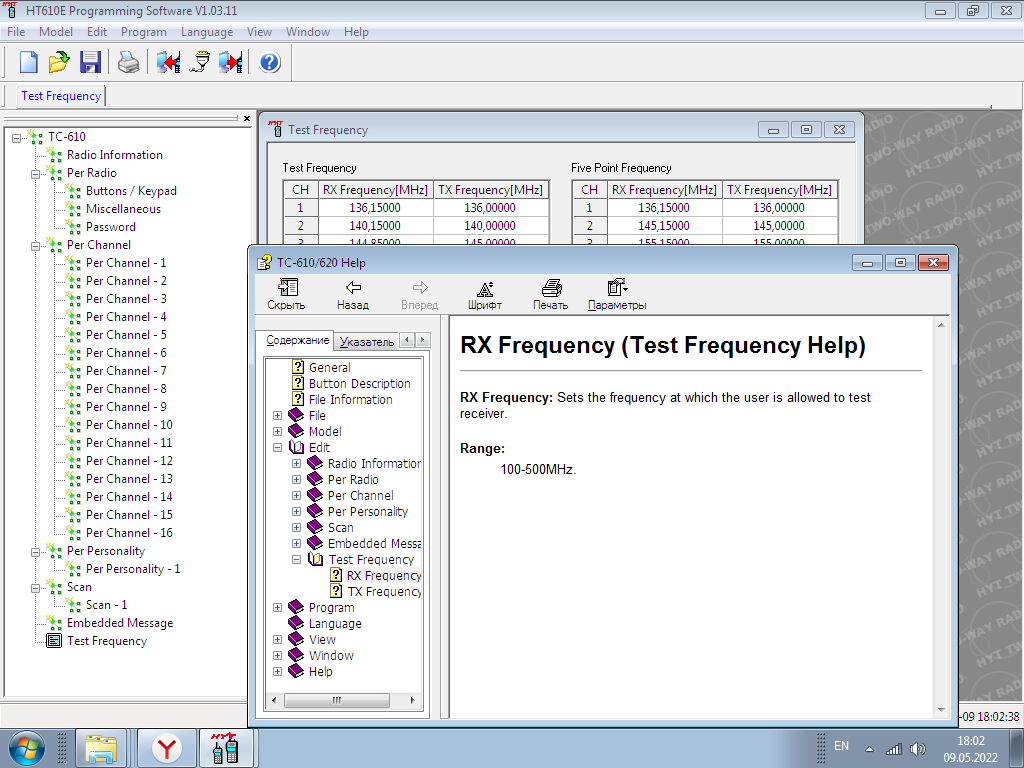This screenshot has width=1024, height=768.
Task: Click Windows Start button
Action: pyautogui.click(x=27, y=748)
